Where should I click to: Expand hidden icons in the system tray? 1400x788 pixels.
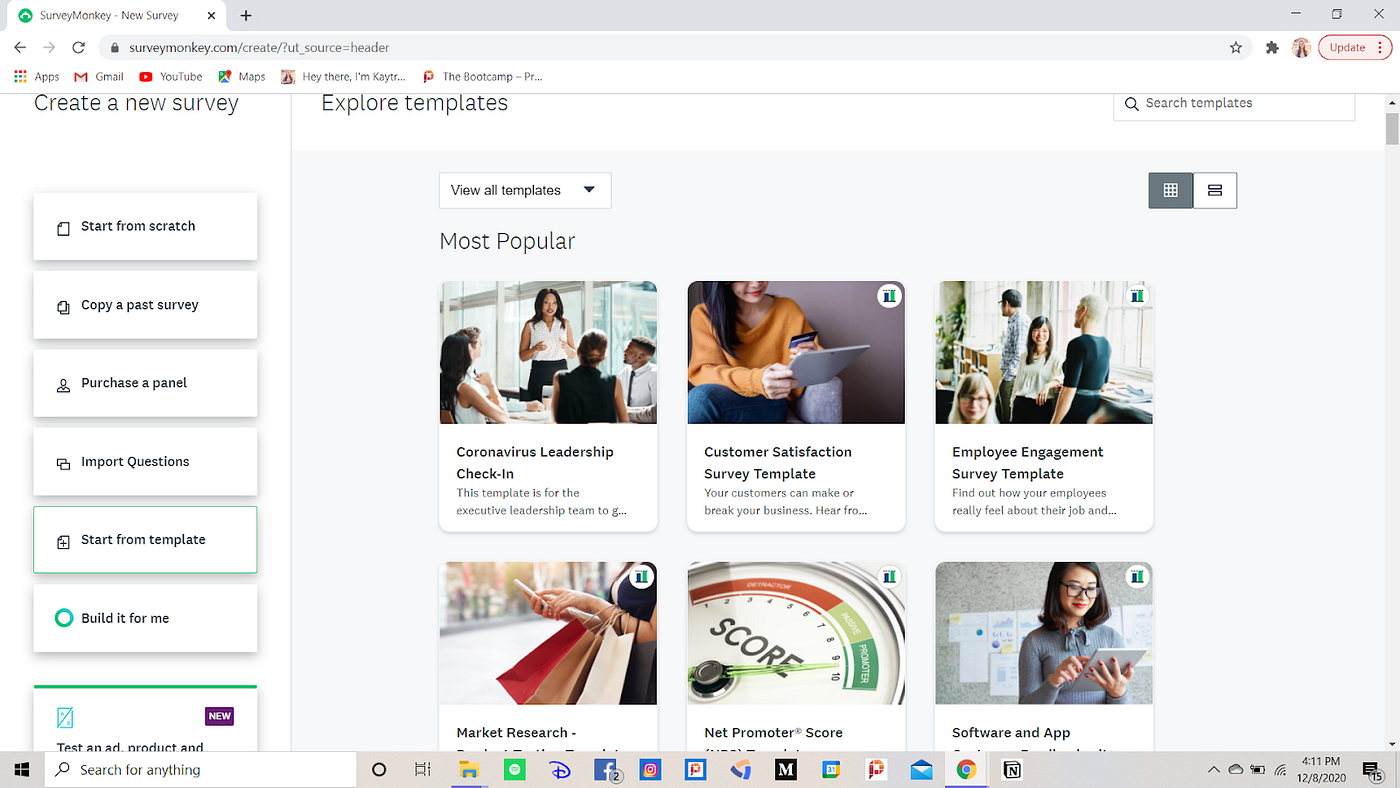coord(1213,770)
